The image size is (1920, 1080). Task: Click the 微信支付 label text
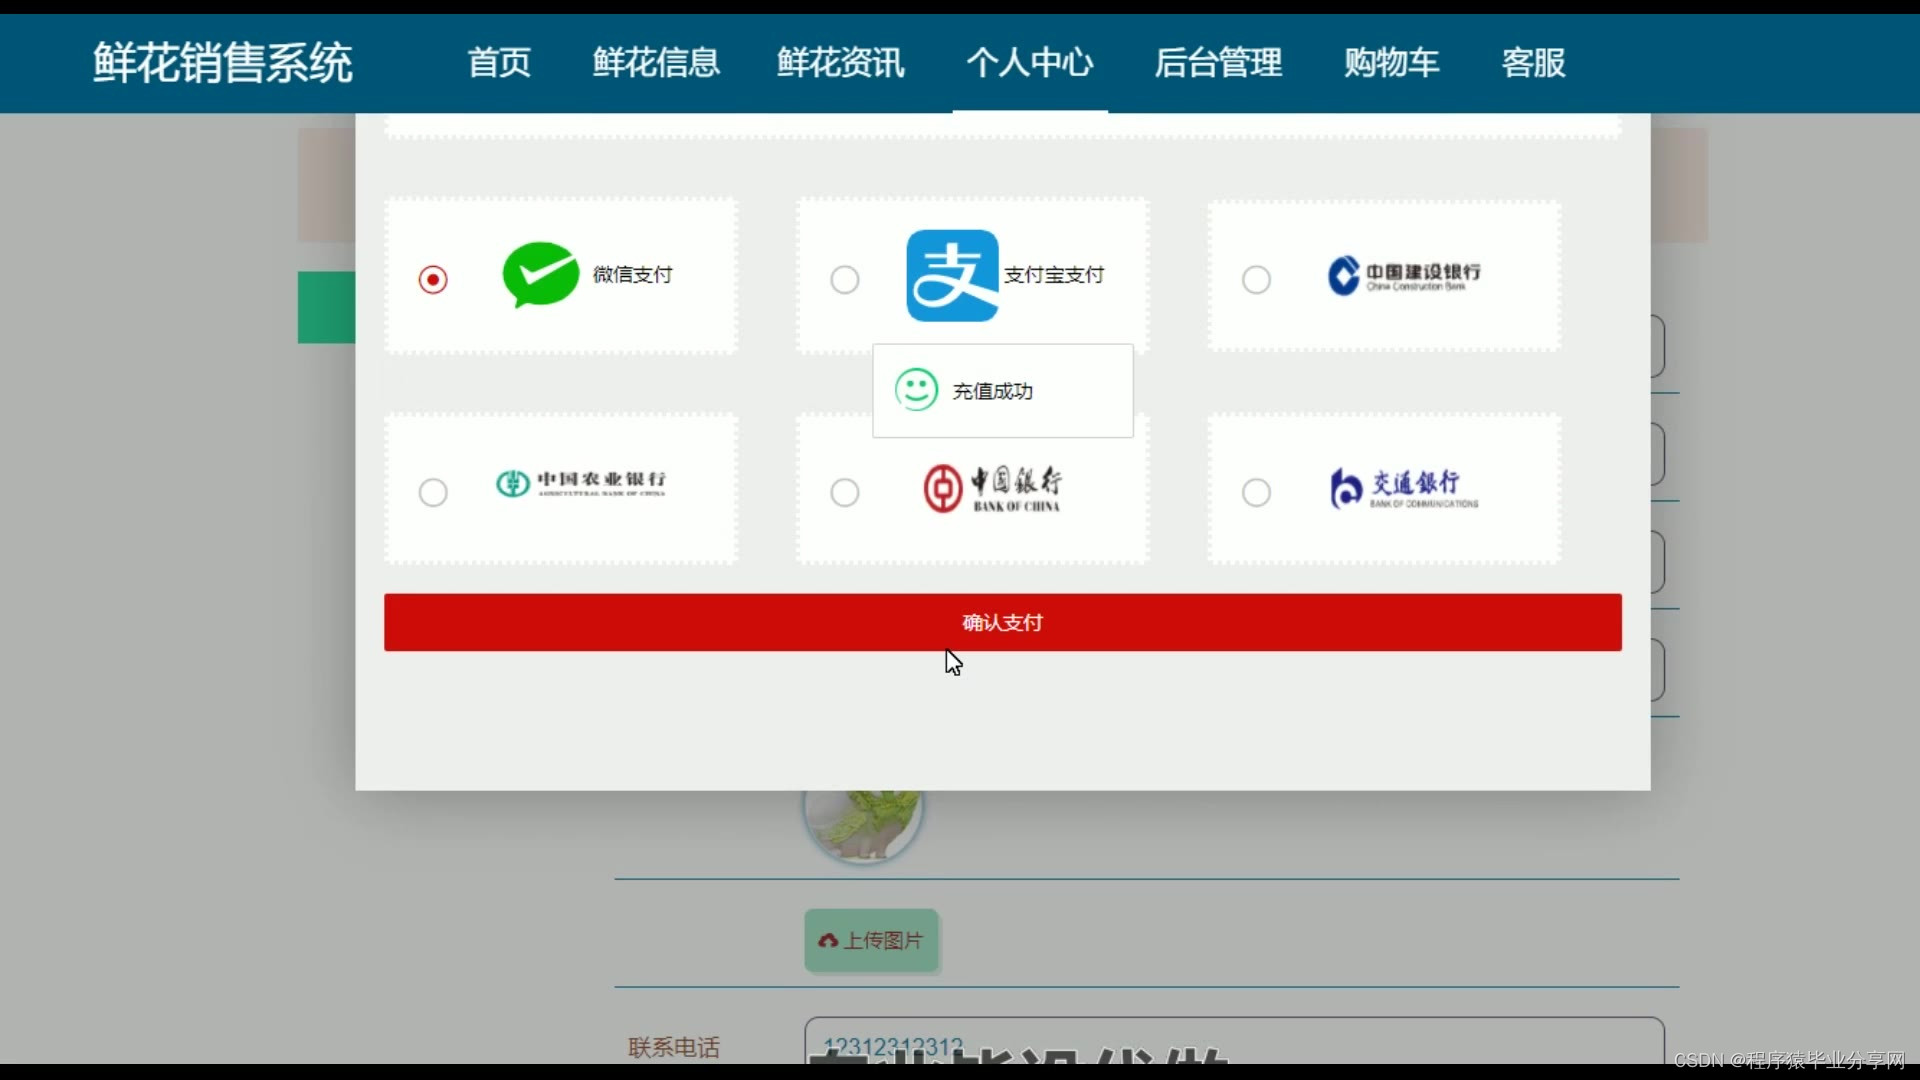[633, 274]
